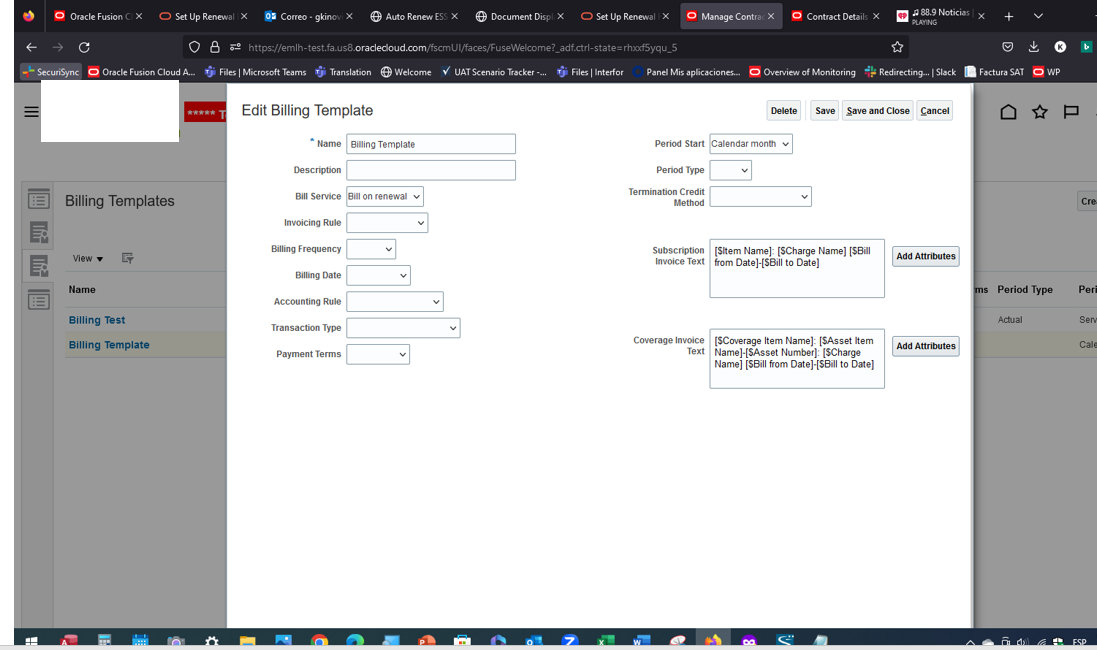The image size is (1097, 650).
Task: Click in the Name input field
Action: tap(431, 144)
